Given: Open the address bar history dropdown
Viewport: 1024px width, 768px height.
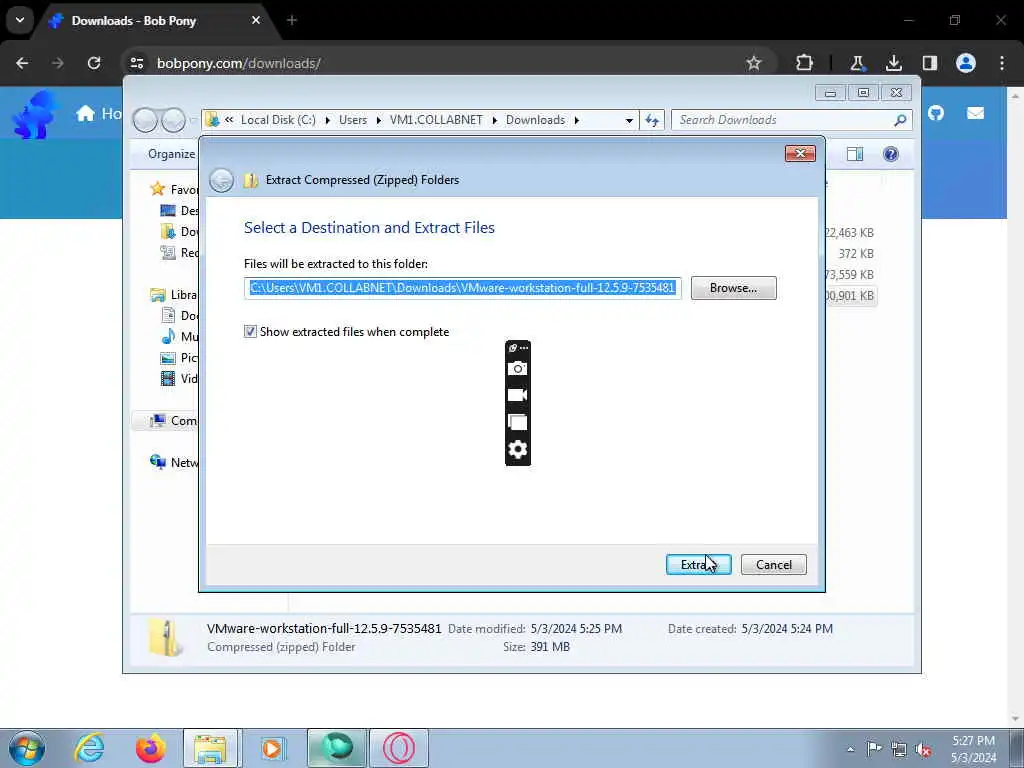Looking at the screenshot, I should 629,120.
